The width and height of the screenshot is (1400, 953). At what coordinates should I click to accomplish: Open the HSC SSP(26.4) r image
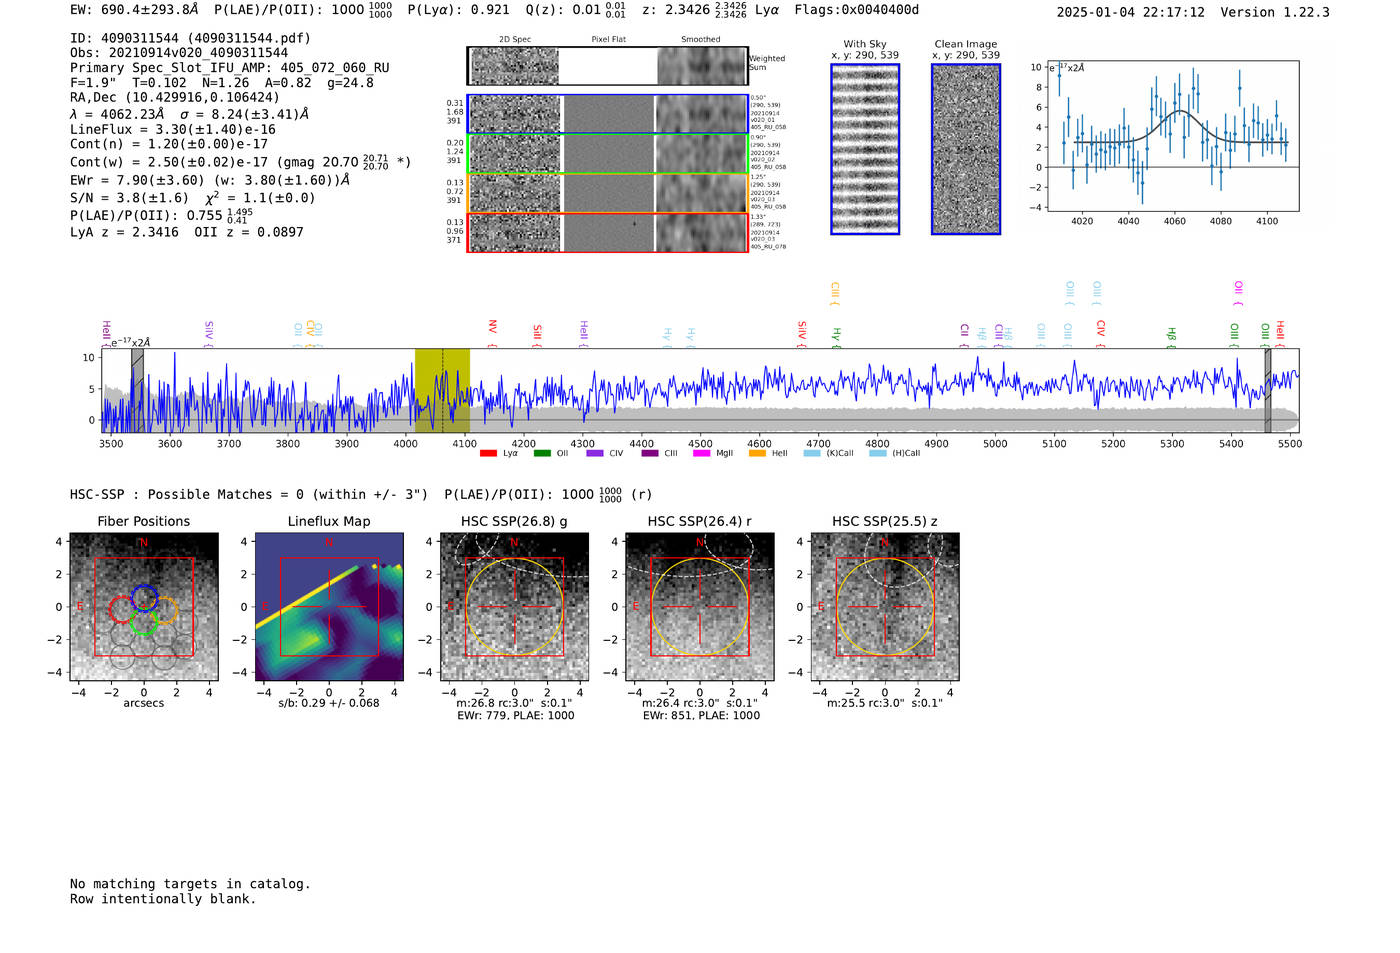pyautogui.click(x=700, y=607)
